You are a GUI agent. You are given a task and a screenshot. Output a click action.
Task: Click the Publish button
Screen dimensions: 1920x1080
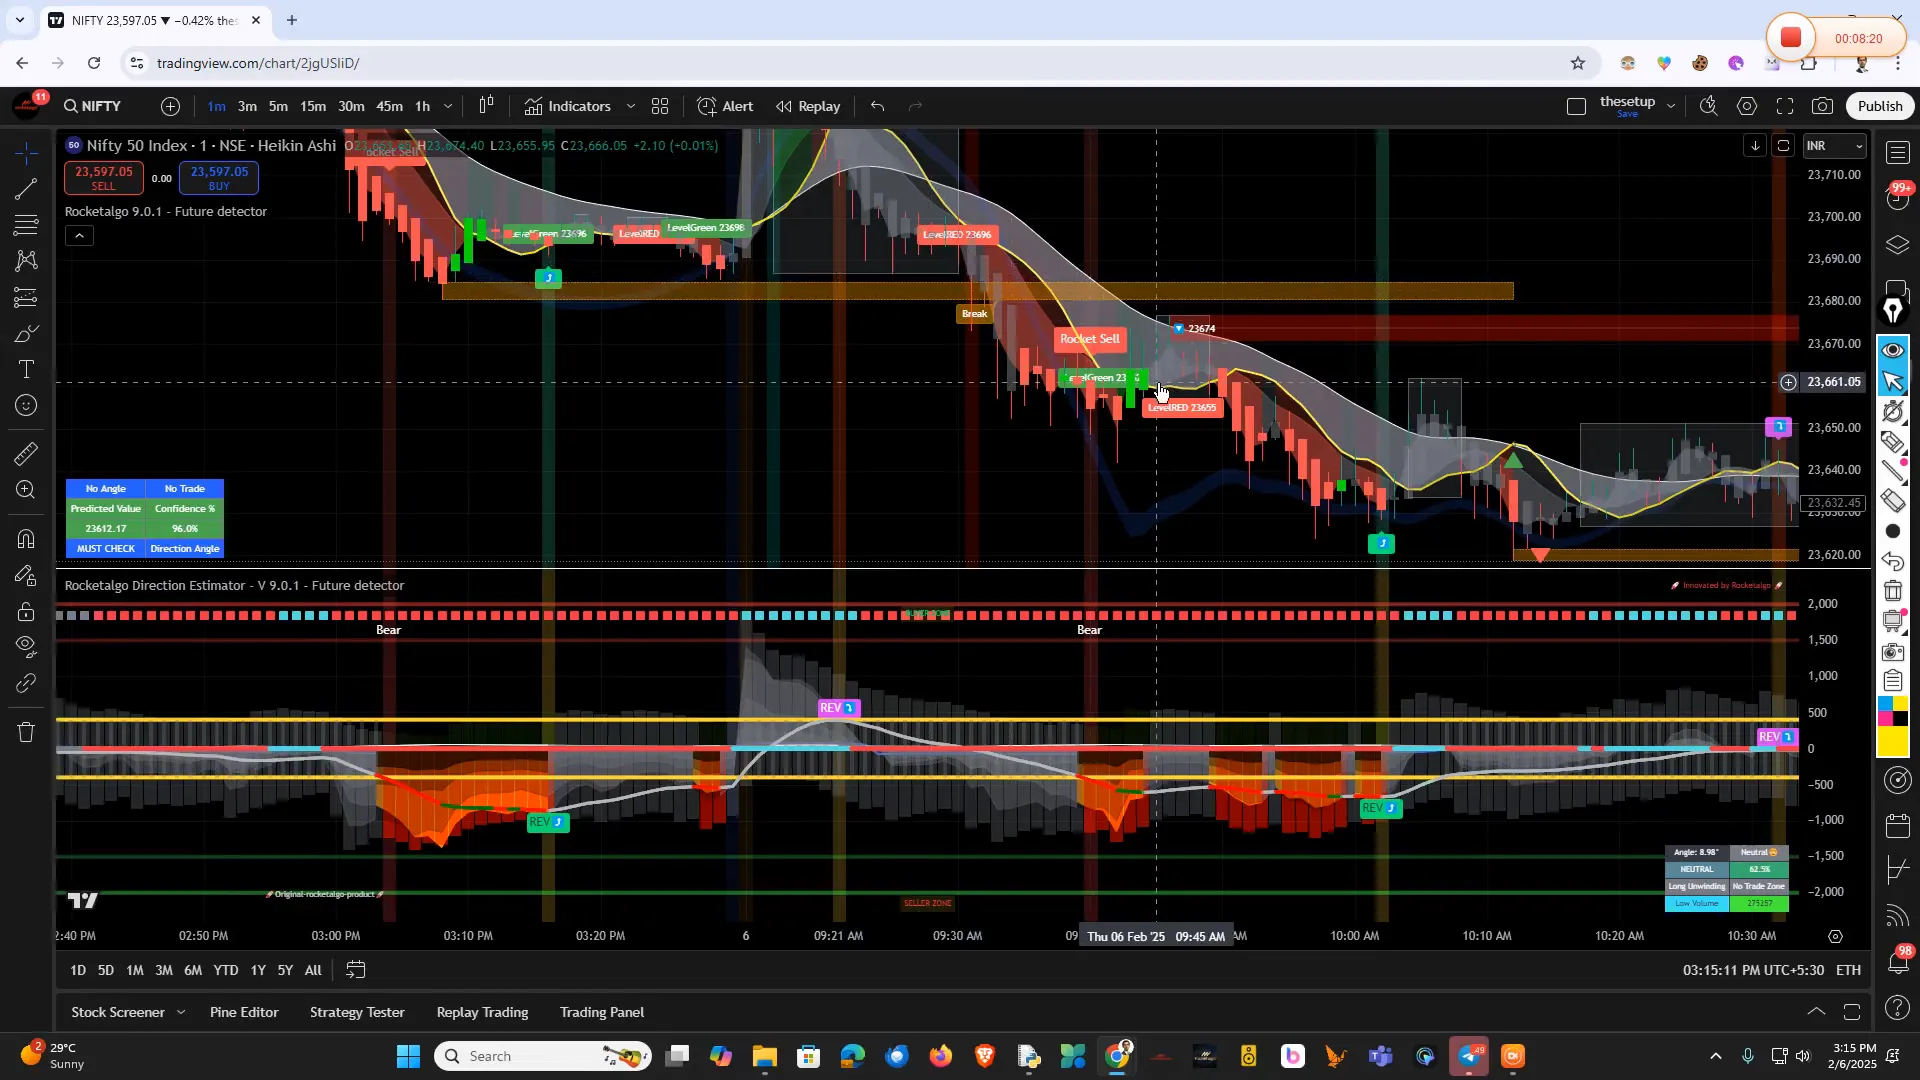pos(1879,105)
